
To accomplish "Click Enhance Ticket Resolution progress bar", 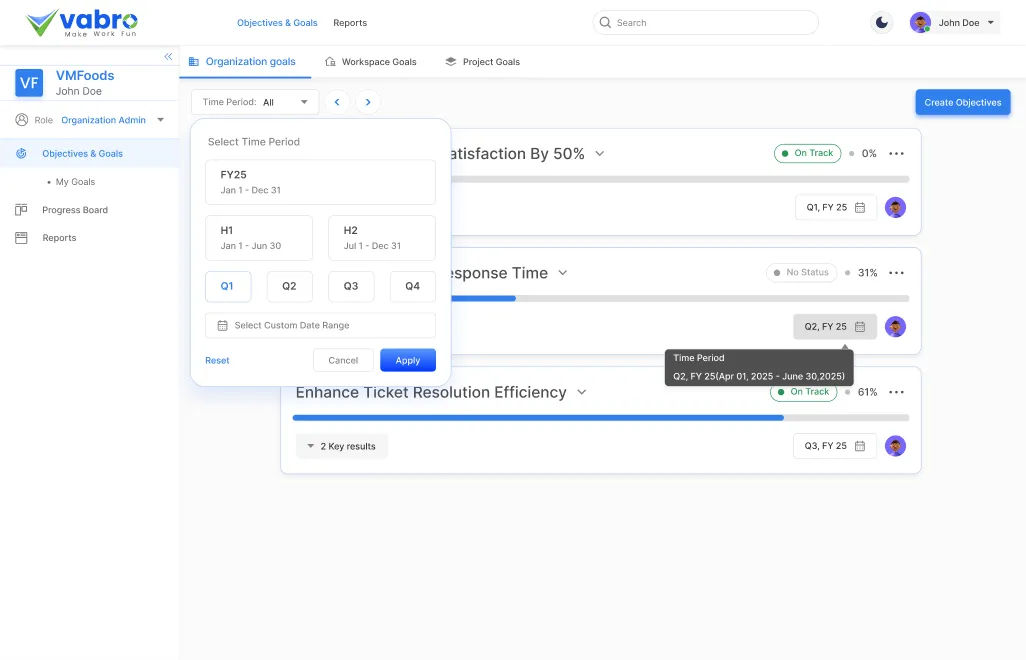I will pos(600,417).
